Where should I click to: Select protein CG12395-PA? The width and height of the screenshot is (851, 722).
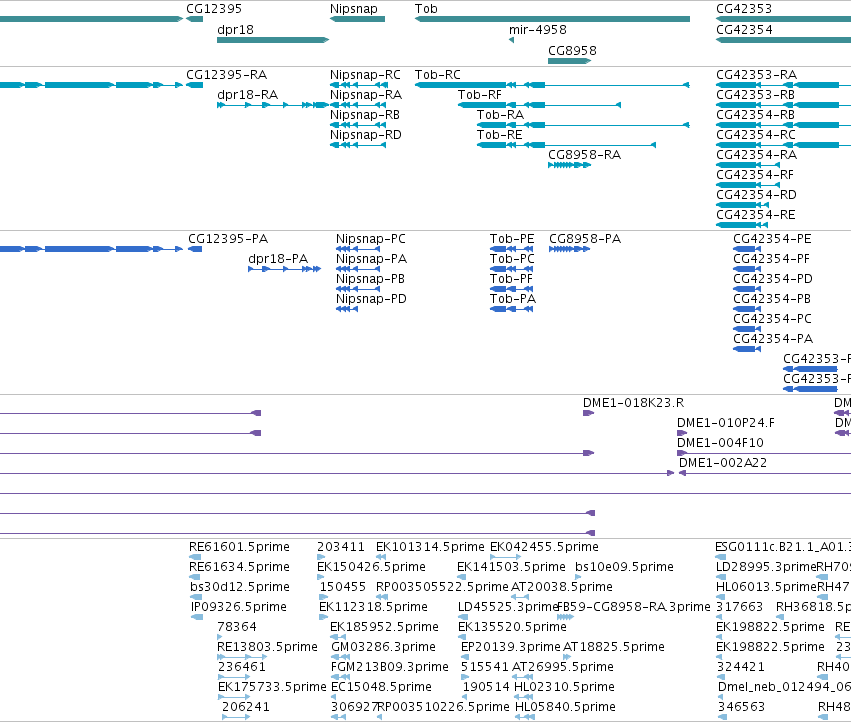coord(195,249)
